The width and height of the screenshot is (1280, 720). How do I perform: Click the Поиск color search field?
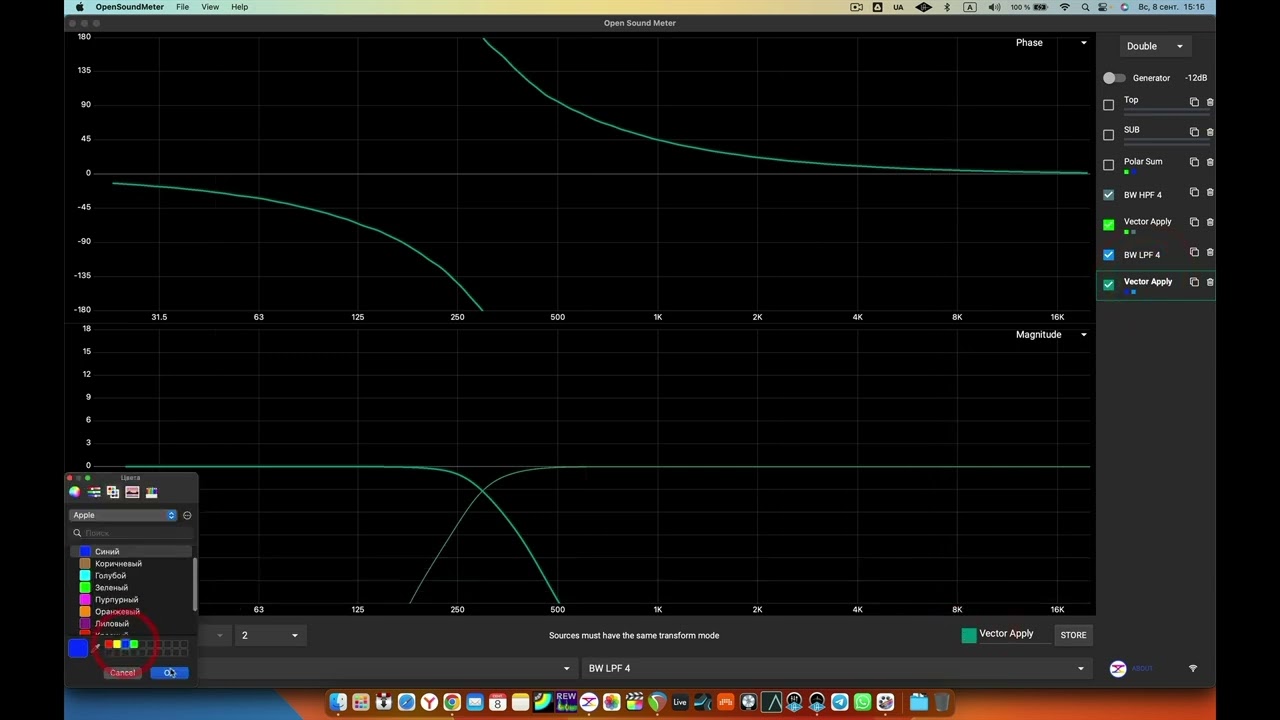click(x=131, y=533)
